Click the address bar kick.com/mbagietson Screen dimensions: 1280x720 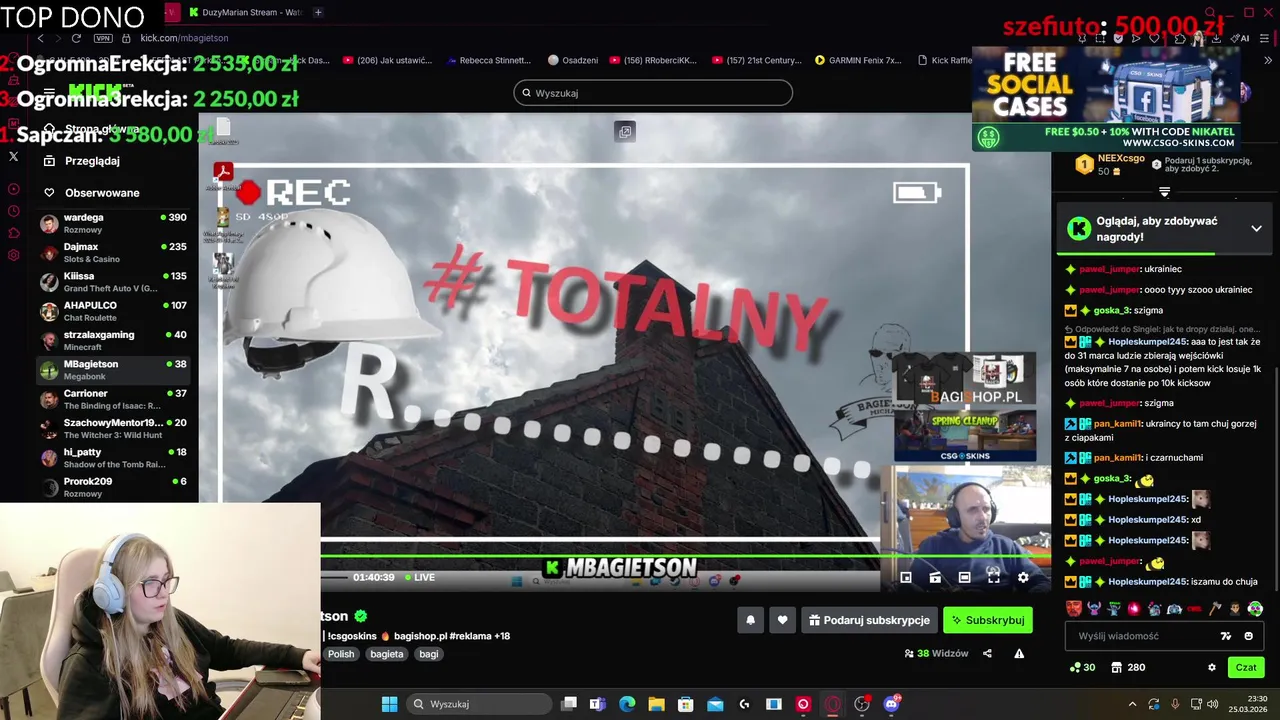coord(184,38)
